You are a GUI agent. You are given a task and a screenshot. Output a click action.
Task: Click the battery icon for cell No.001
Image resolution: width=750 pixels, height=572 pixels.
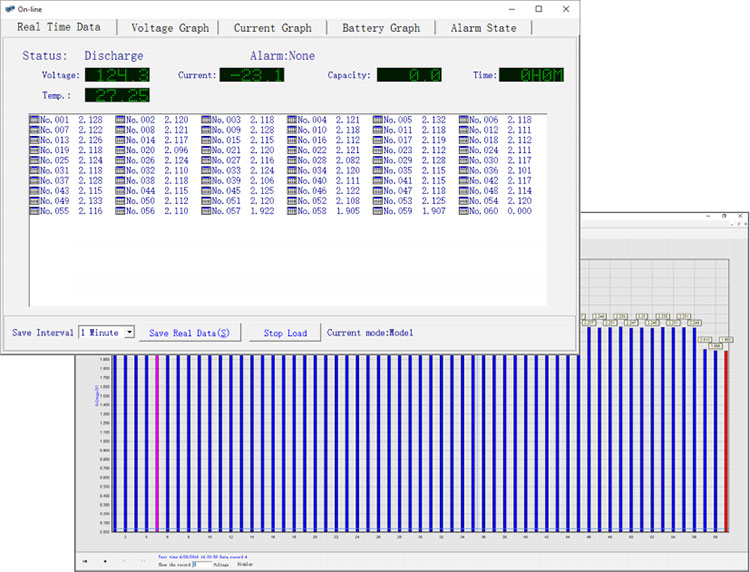(34, 120)
